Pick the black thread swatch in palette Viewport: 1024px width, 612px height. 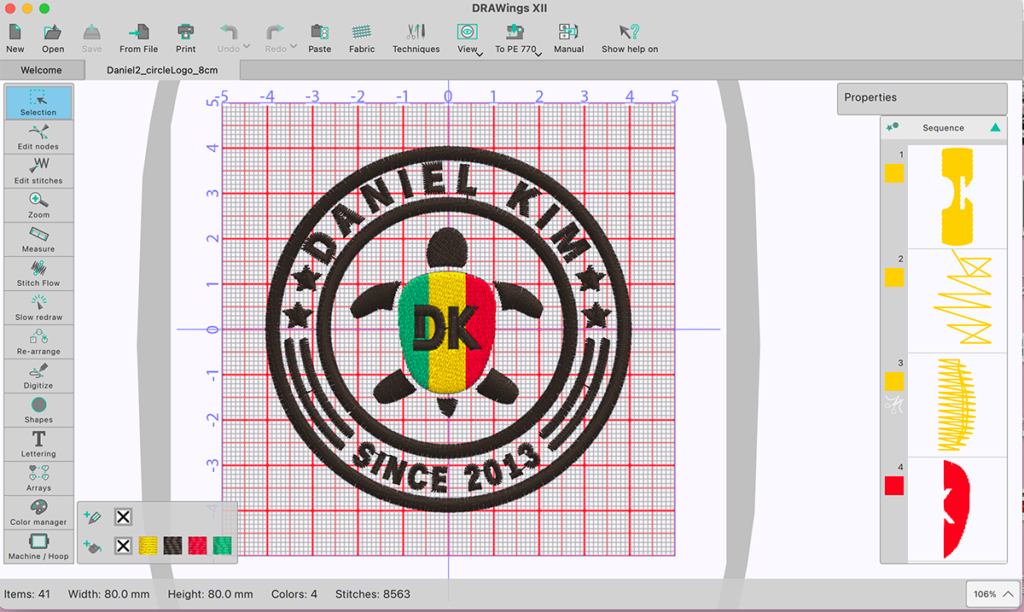[172, 545]
